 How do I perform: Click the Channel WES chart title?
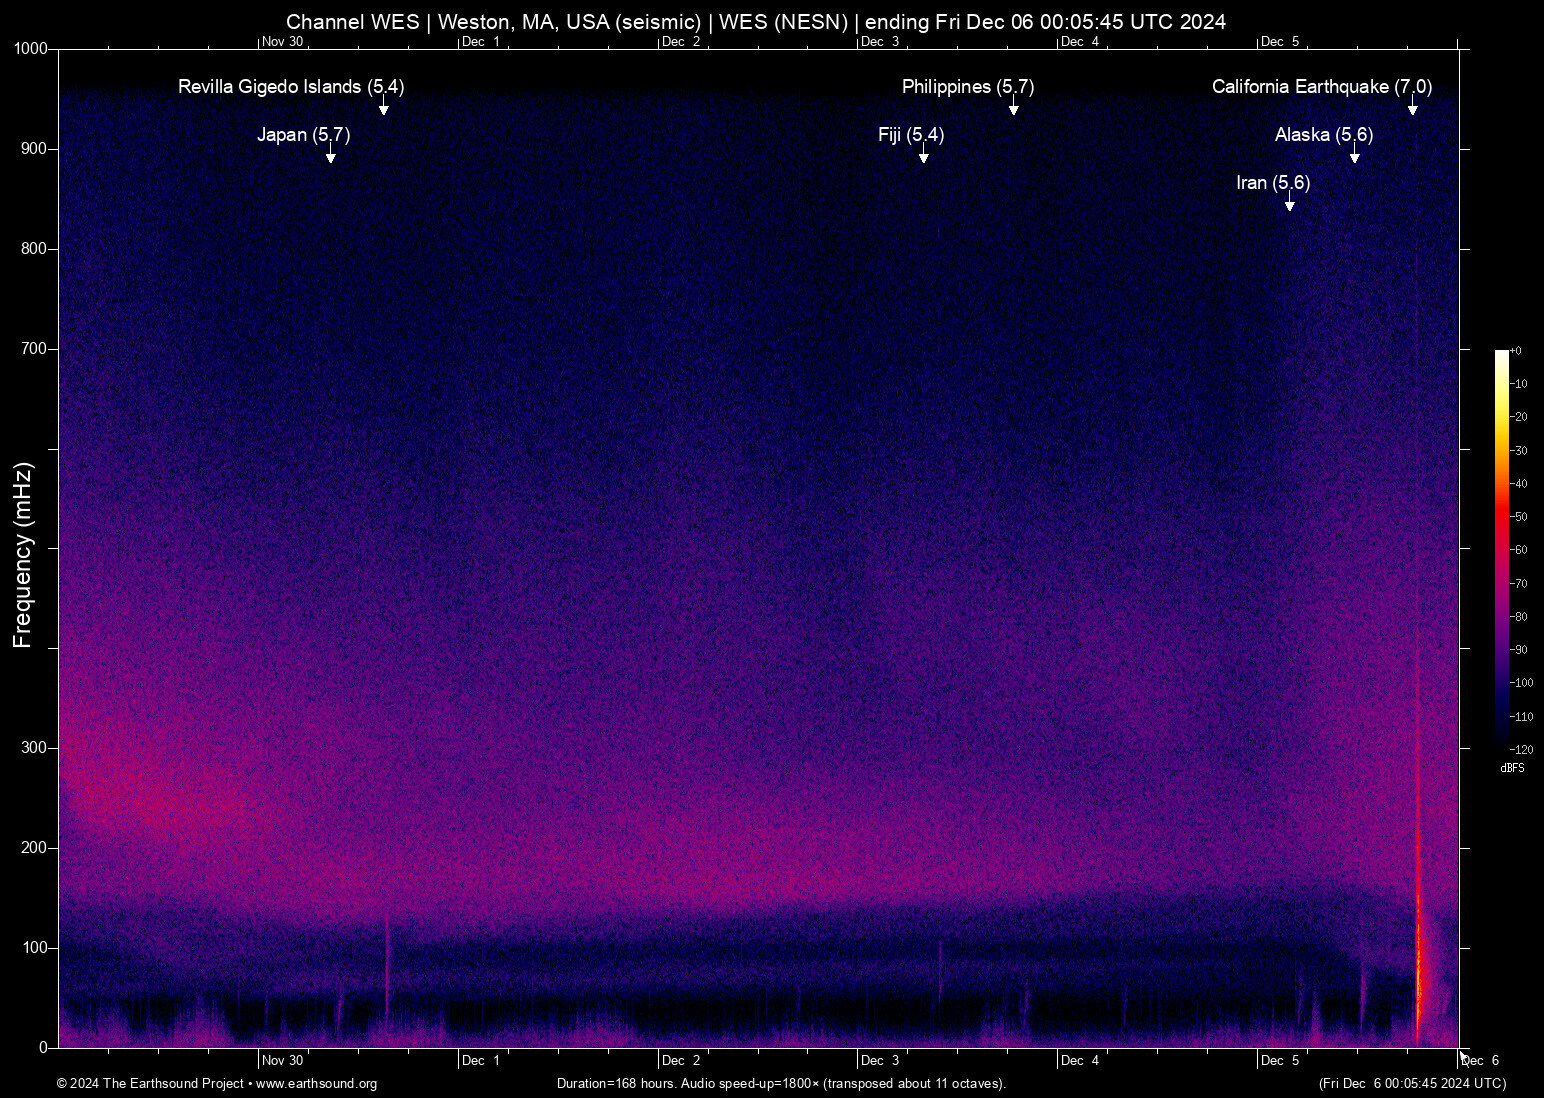click(x=755, y=22)
